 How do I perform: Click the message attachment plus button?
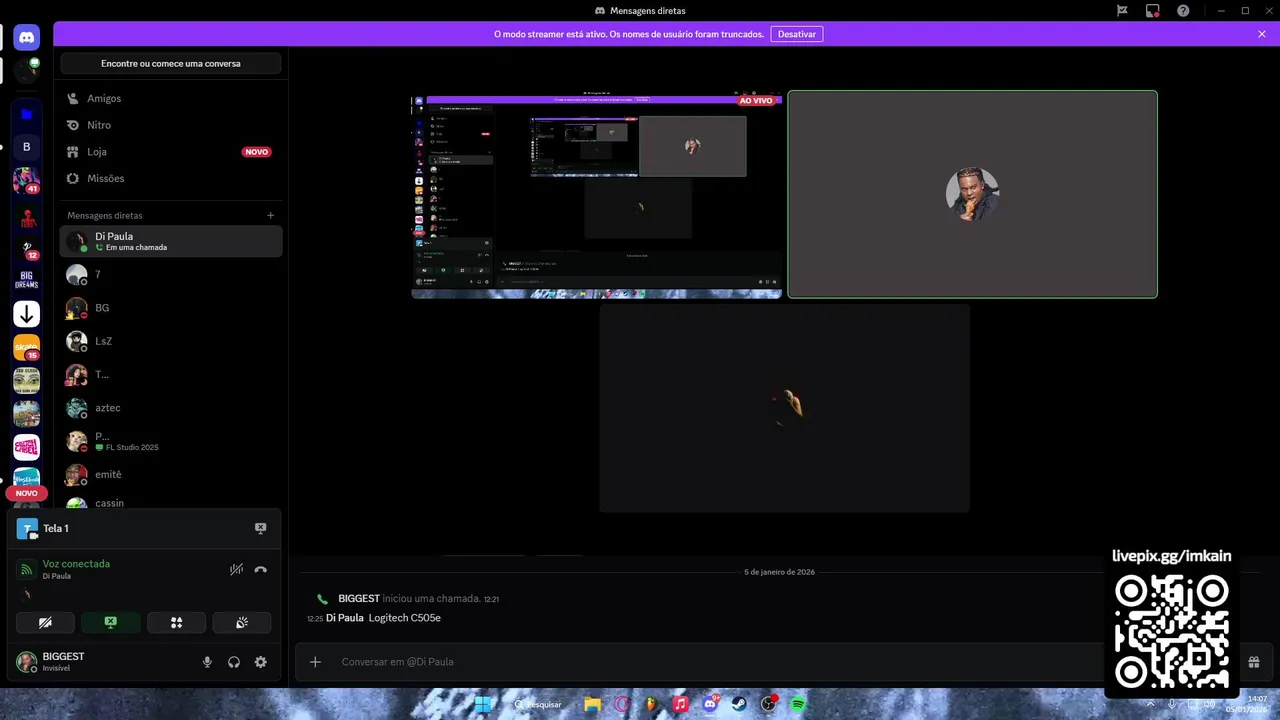point(315,662)
